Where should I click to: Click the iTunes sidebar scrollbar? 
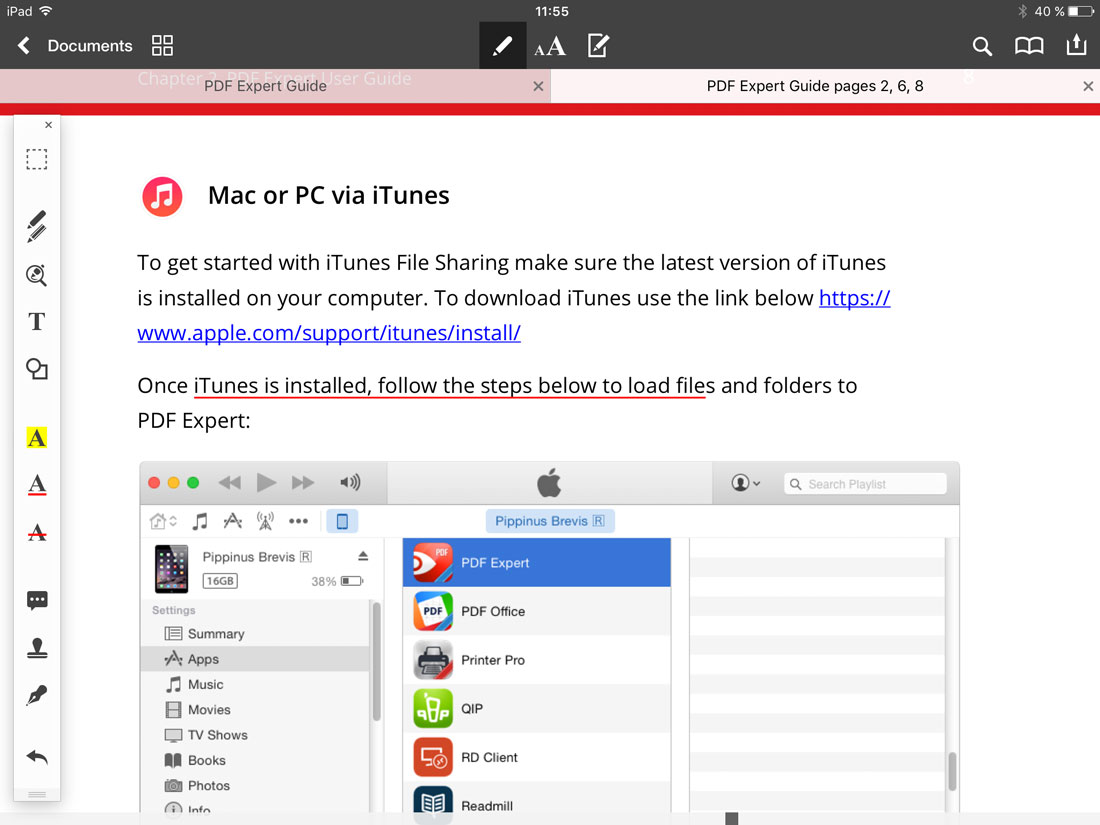377,662
